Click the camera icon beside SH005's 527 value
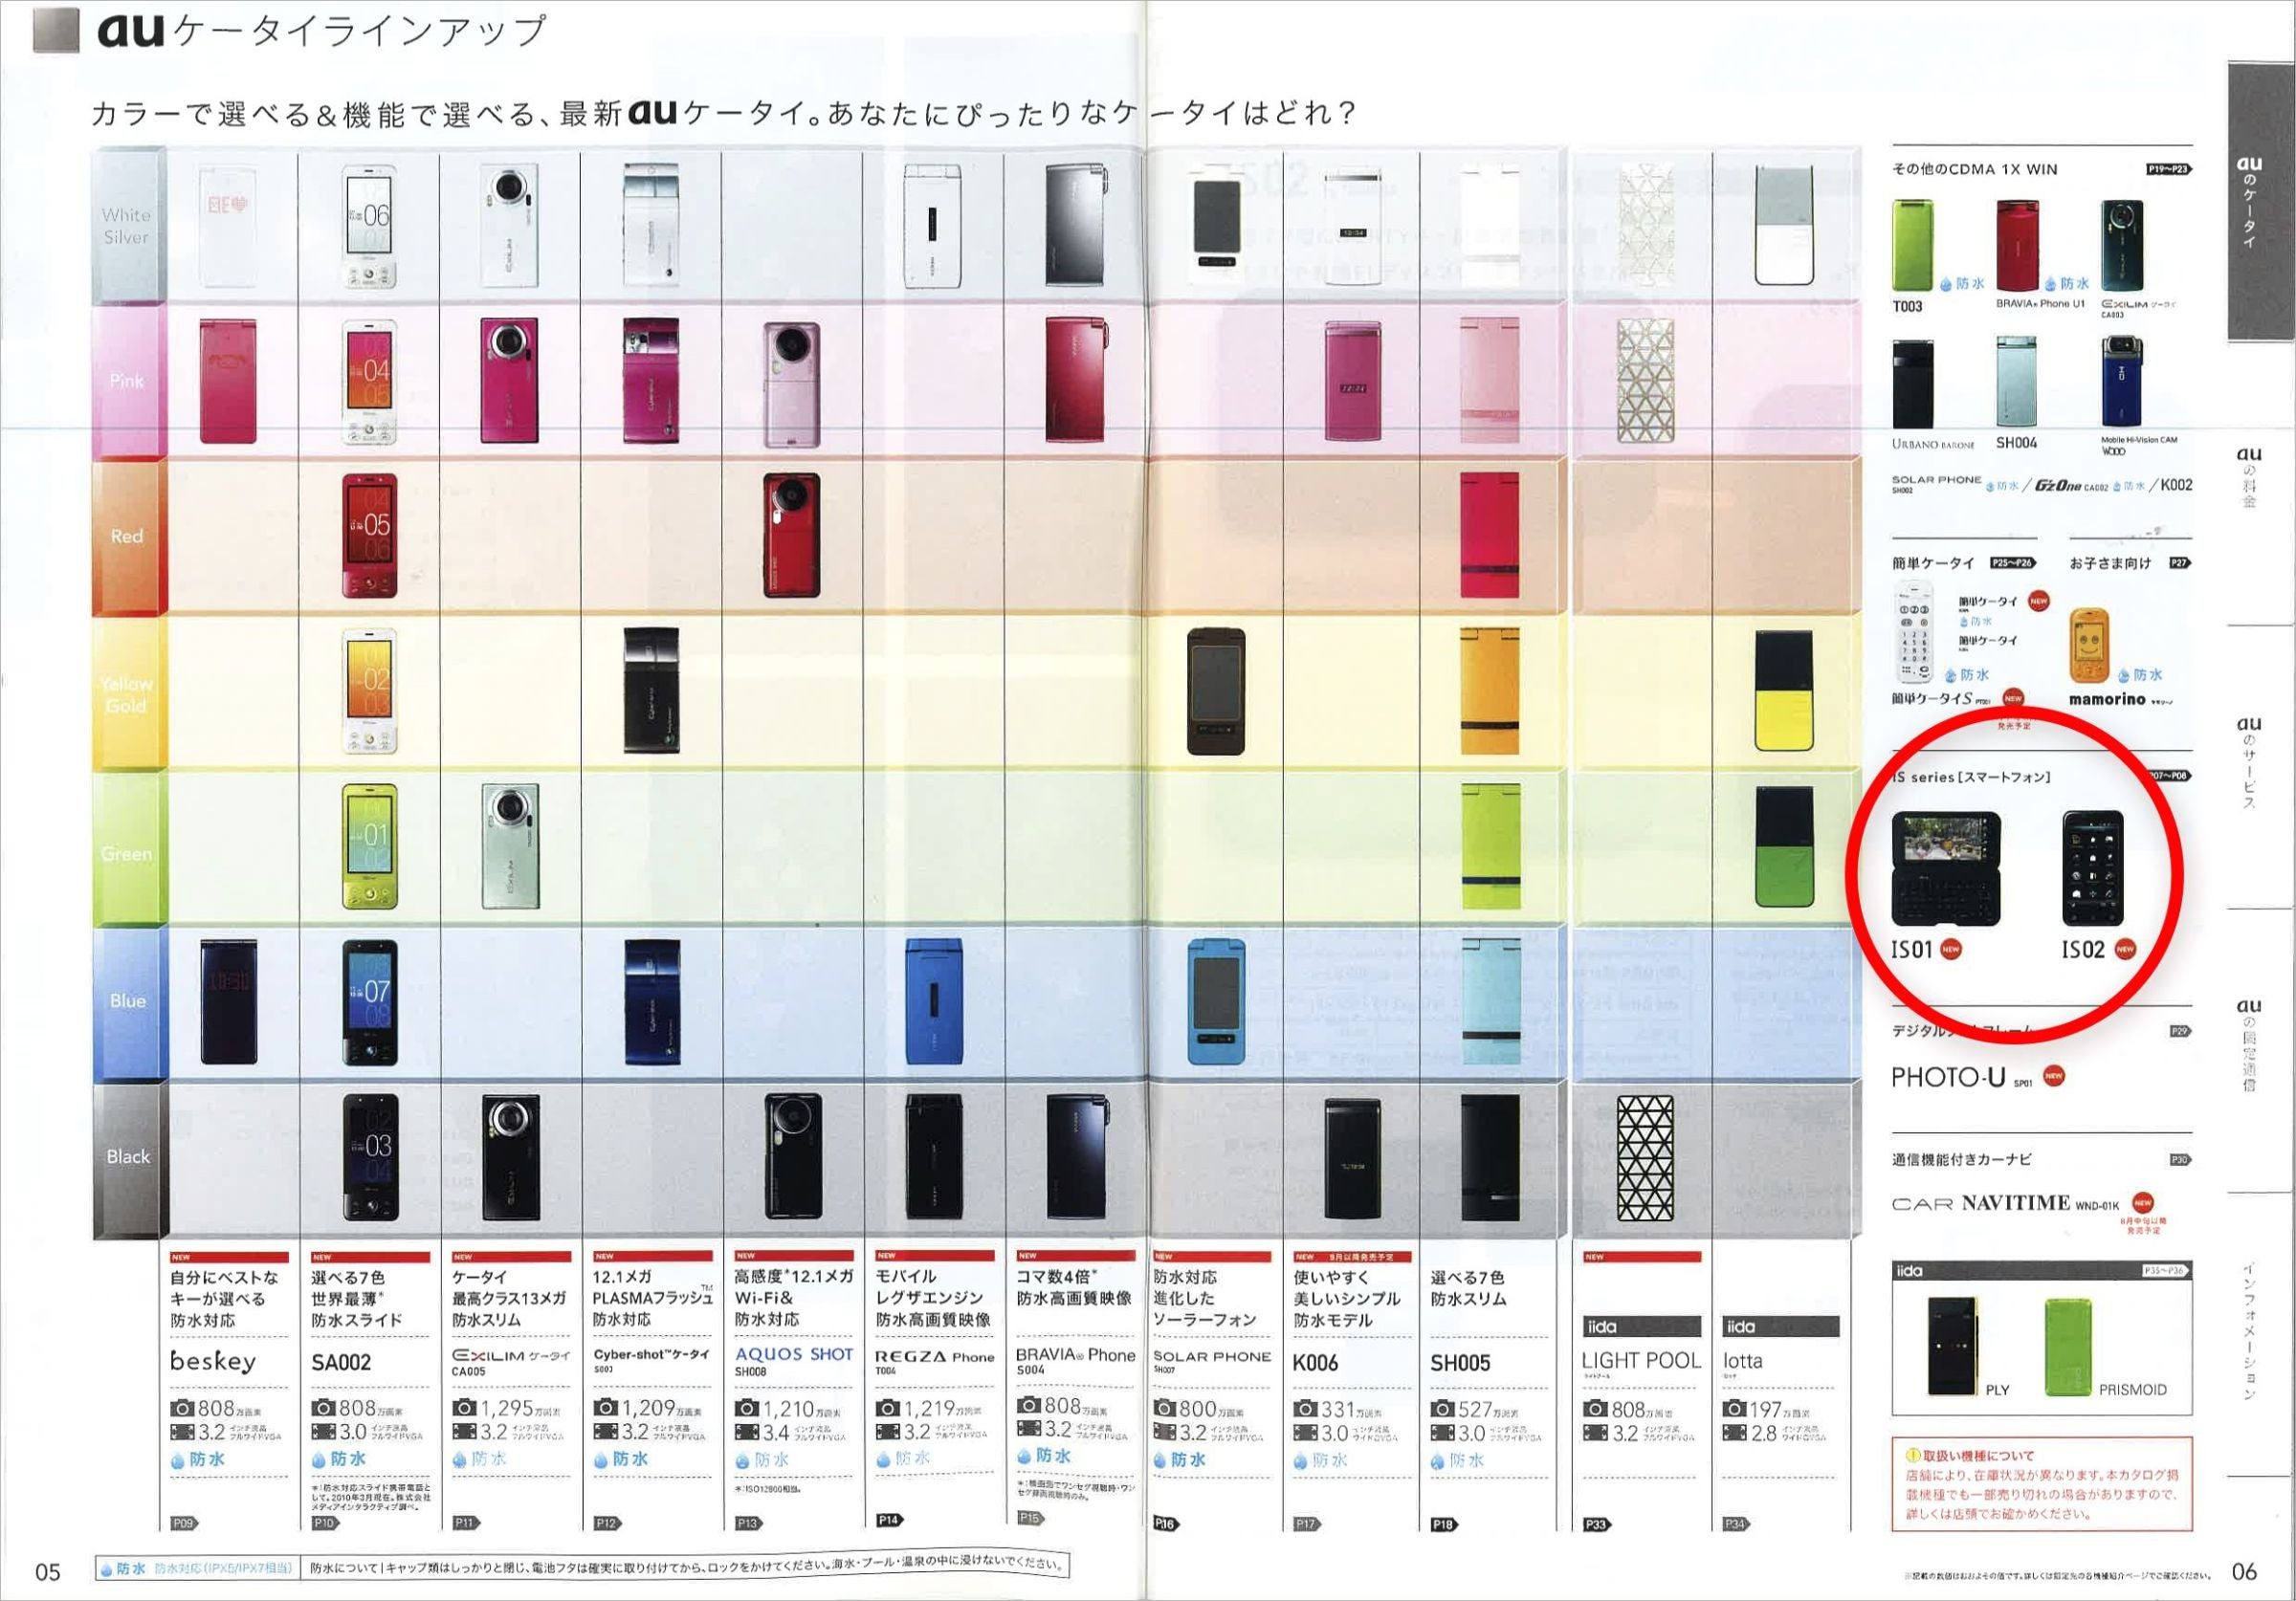The height and width of the screenshot is (1601, 2296). pos(1442,1408)
